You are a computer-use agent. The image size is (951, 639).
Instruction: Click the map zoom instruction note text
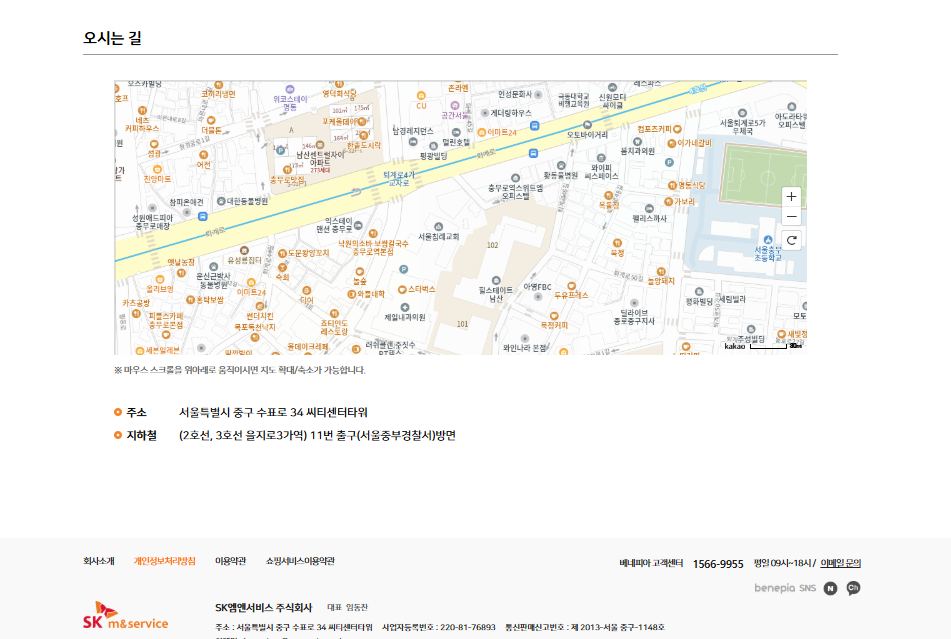[240, 370]
